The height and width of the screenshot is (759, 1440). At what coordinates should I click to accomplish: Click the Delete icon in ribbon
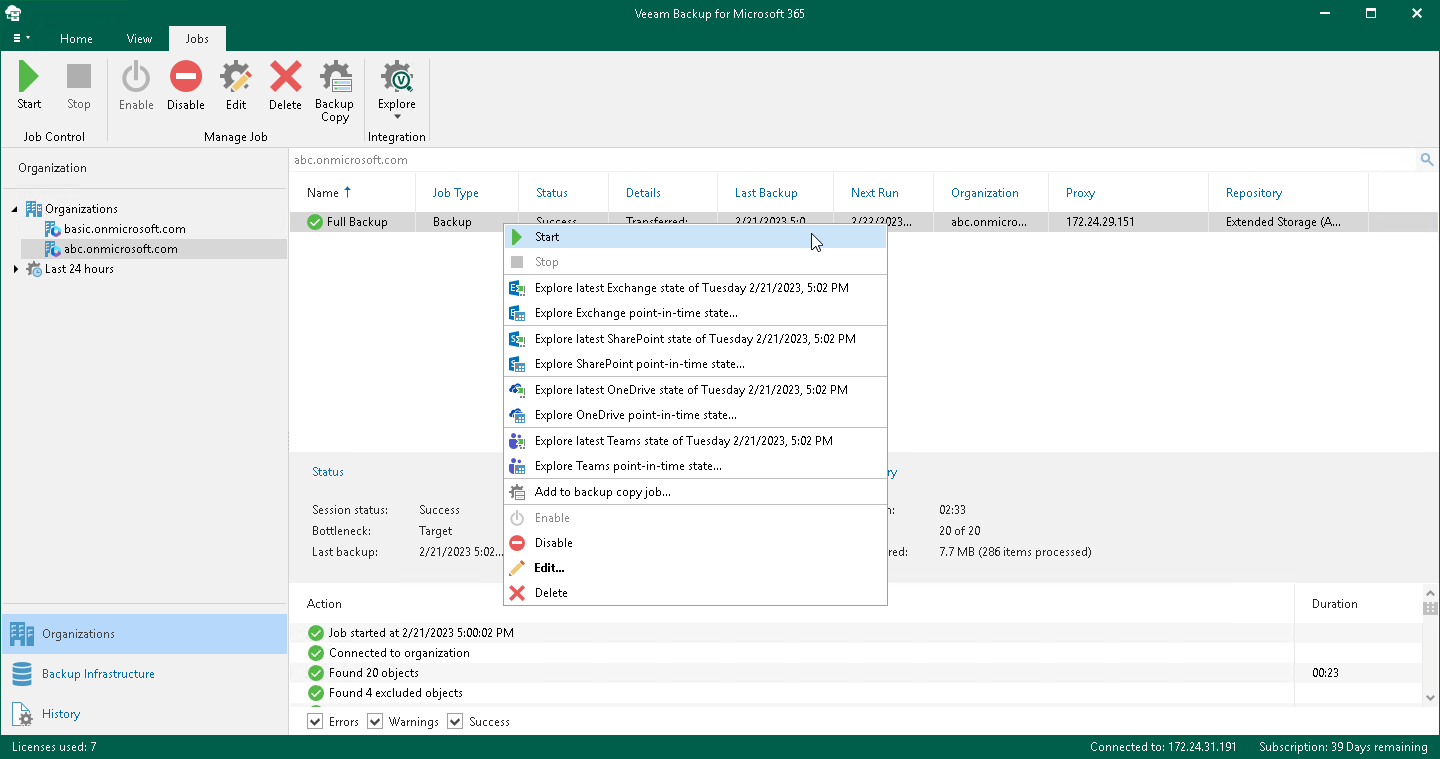pyautogui.click(x=285, y=78)
